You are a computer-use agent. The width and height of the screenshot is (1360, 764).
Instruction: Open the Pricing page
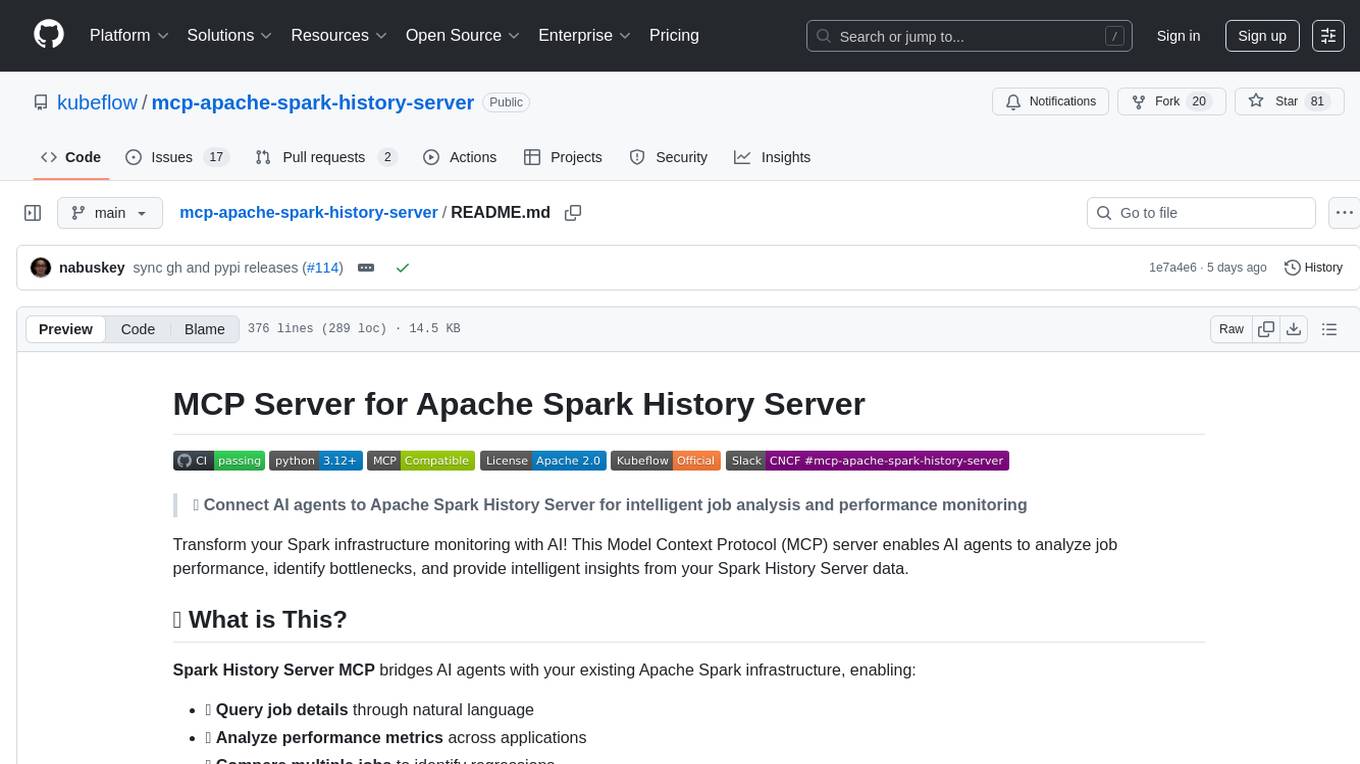point(674,36)
